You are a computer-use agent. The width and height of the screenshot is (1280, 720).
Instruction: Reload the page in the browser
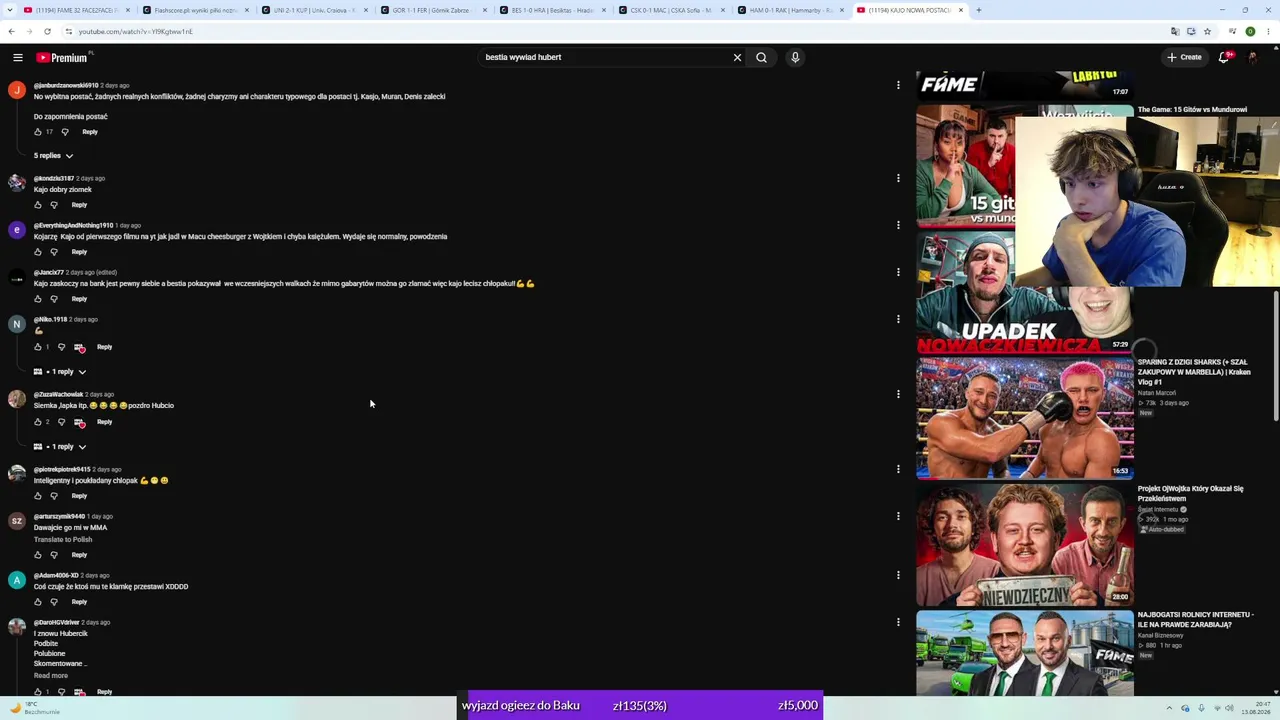point(47,31)
